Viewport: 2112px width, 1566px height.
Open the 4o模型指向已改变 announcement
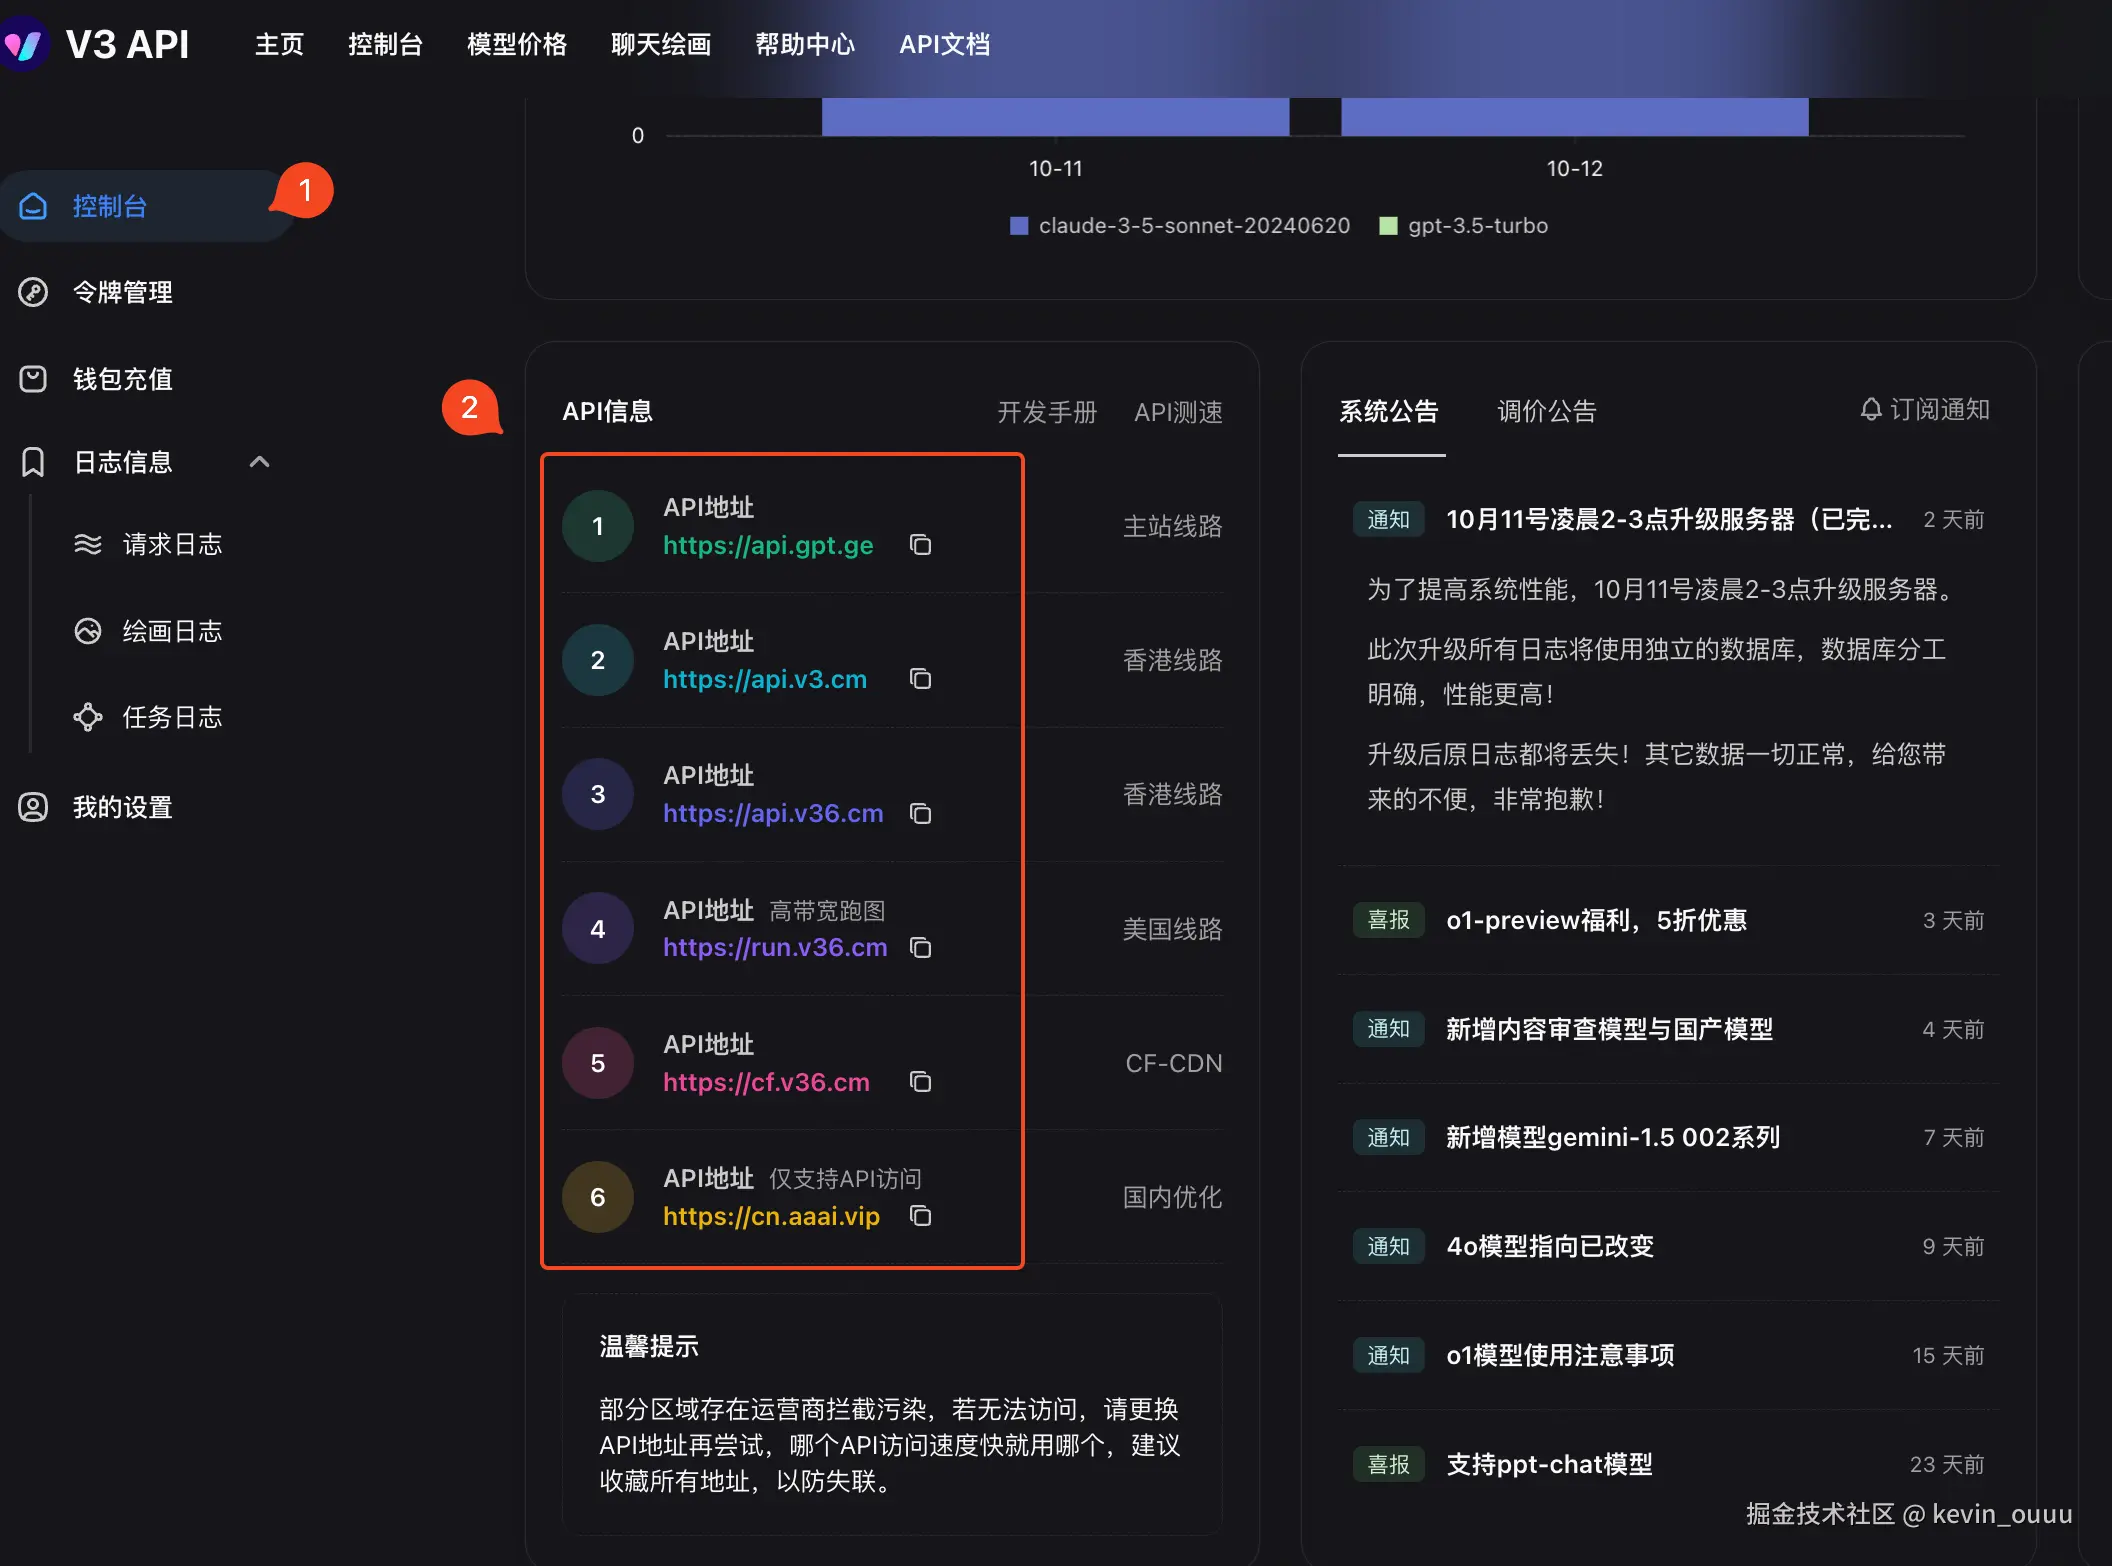[1549, 1245]
